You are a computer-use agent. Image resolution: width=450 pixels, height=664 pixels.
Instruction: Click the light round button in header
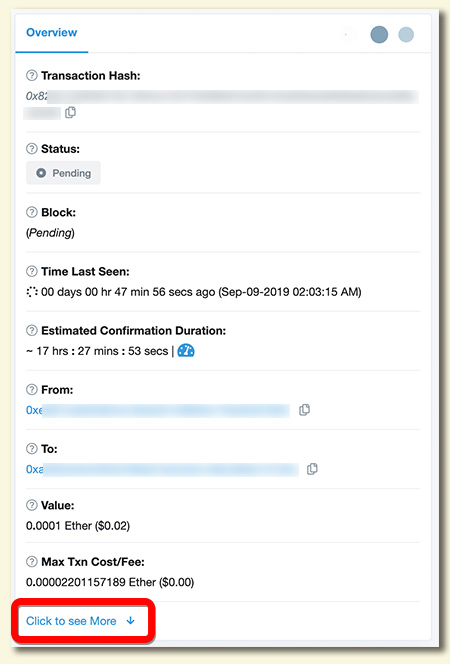(406, 34)
